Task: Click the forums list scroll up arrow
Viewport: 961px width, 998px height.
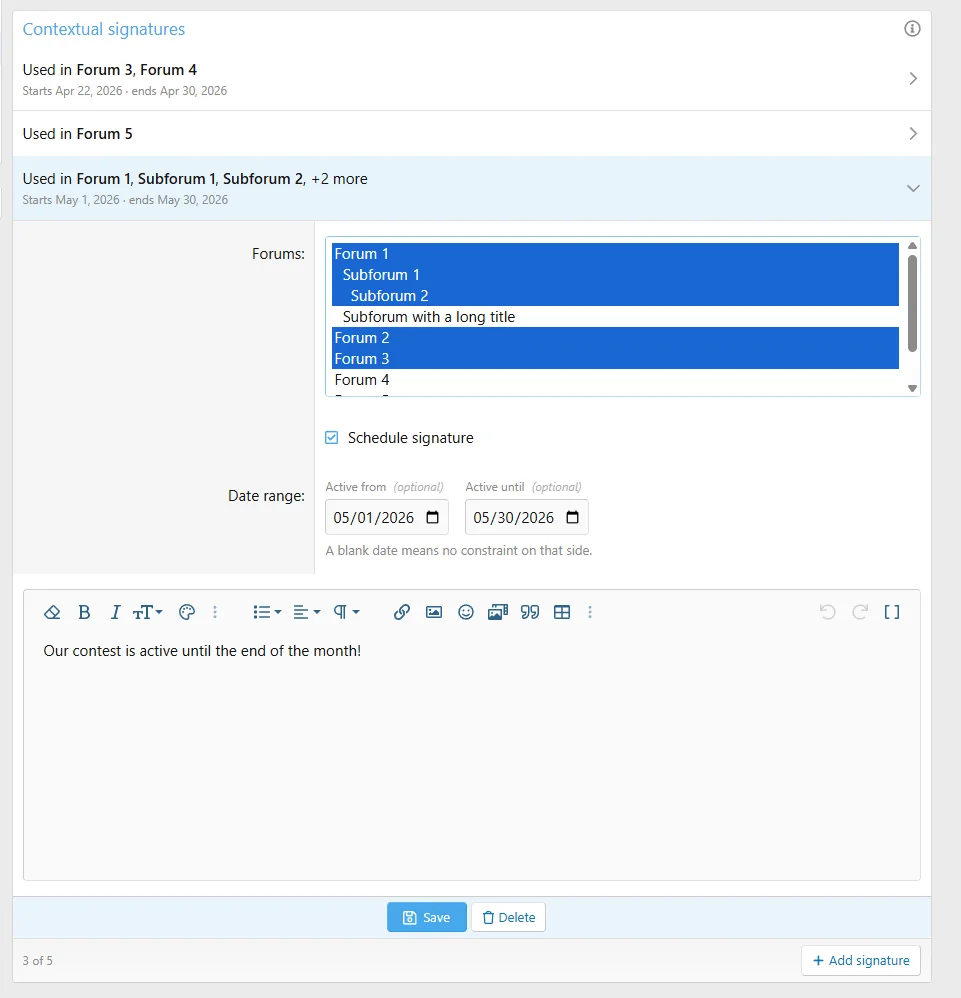Action: (912, 246)
